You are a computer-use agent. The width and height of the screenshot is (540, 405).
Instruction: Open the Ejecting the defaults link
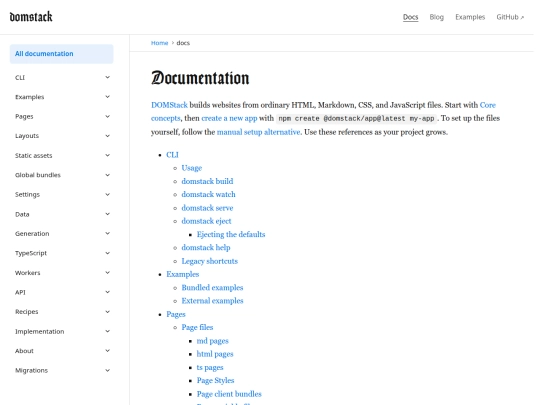click(231, 234)
